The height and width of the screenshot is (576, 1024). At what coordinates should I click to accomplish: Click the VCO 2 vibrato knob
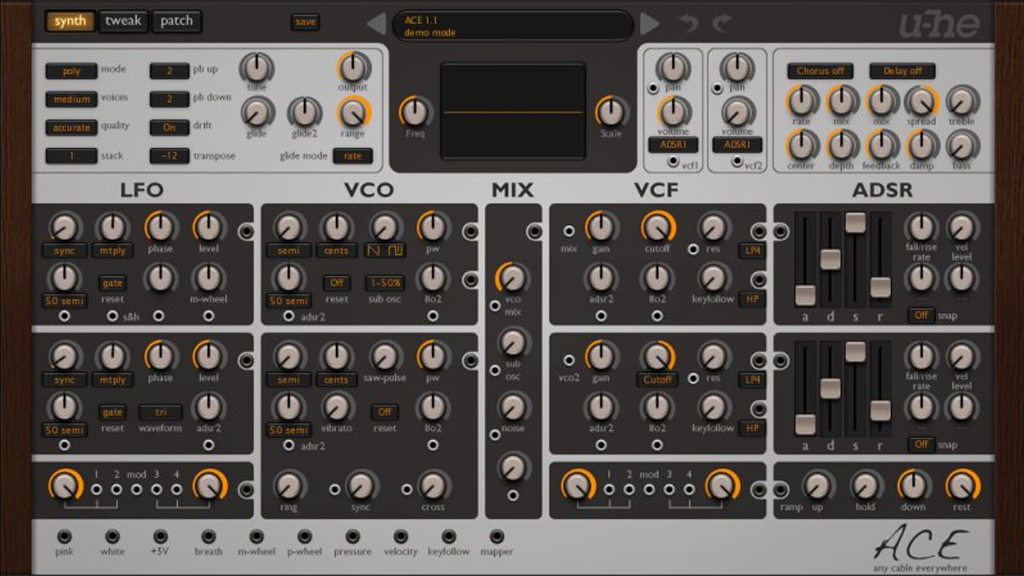(x=336, y=408)
